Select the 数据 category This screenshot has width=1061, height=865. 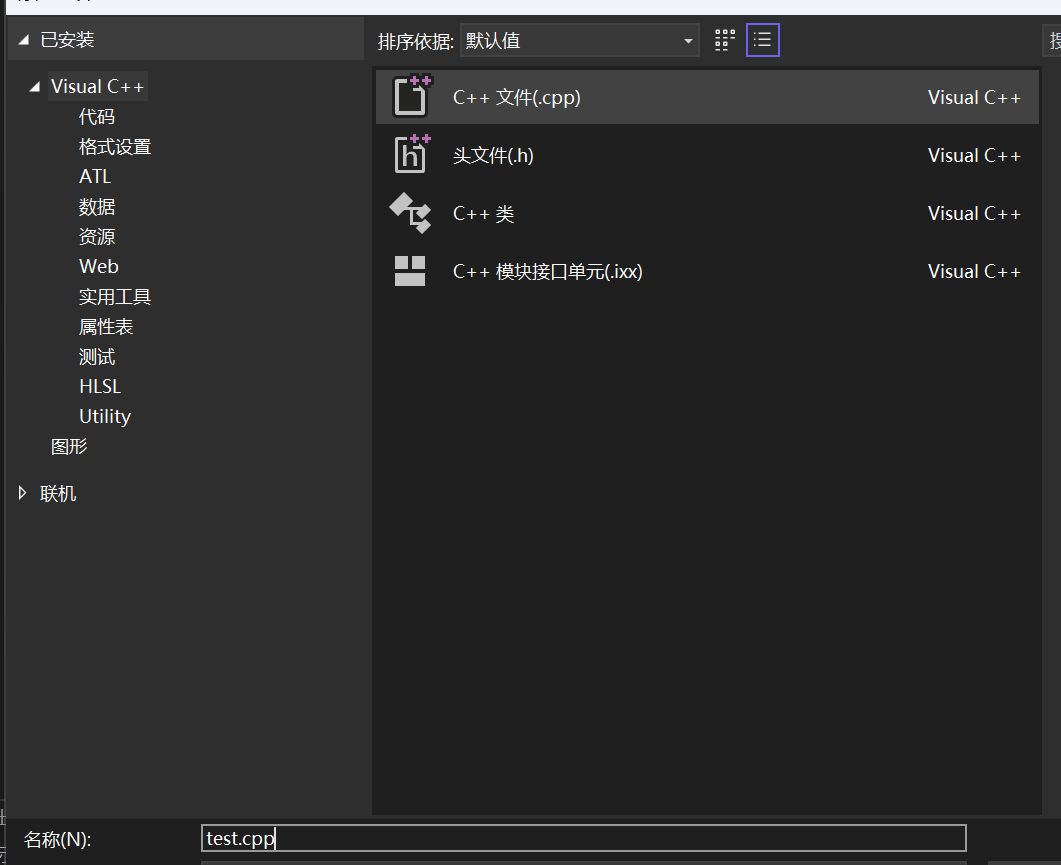[97, 206]
